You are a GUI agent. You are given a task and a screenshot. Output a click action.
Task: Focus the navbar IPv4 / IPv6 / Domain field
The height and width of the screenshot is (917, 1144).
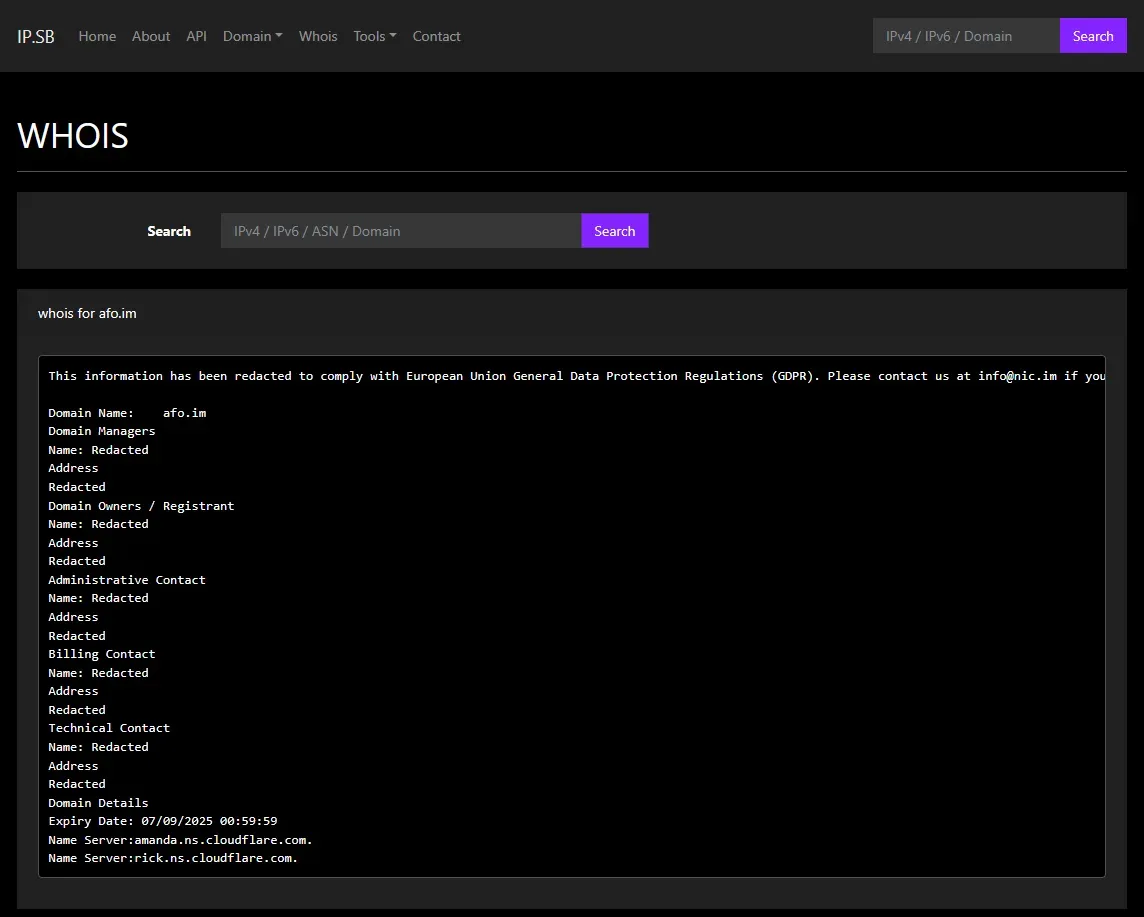coord(965,36)
